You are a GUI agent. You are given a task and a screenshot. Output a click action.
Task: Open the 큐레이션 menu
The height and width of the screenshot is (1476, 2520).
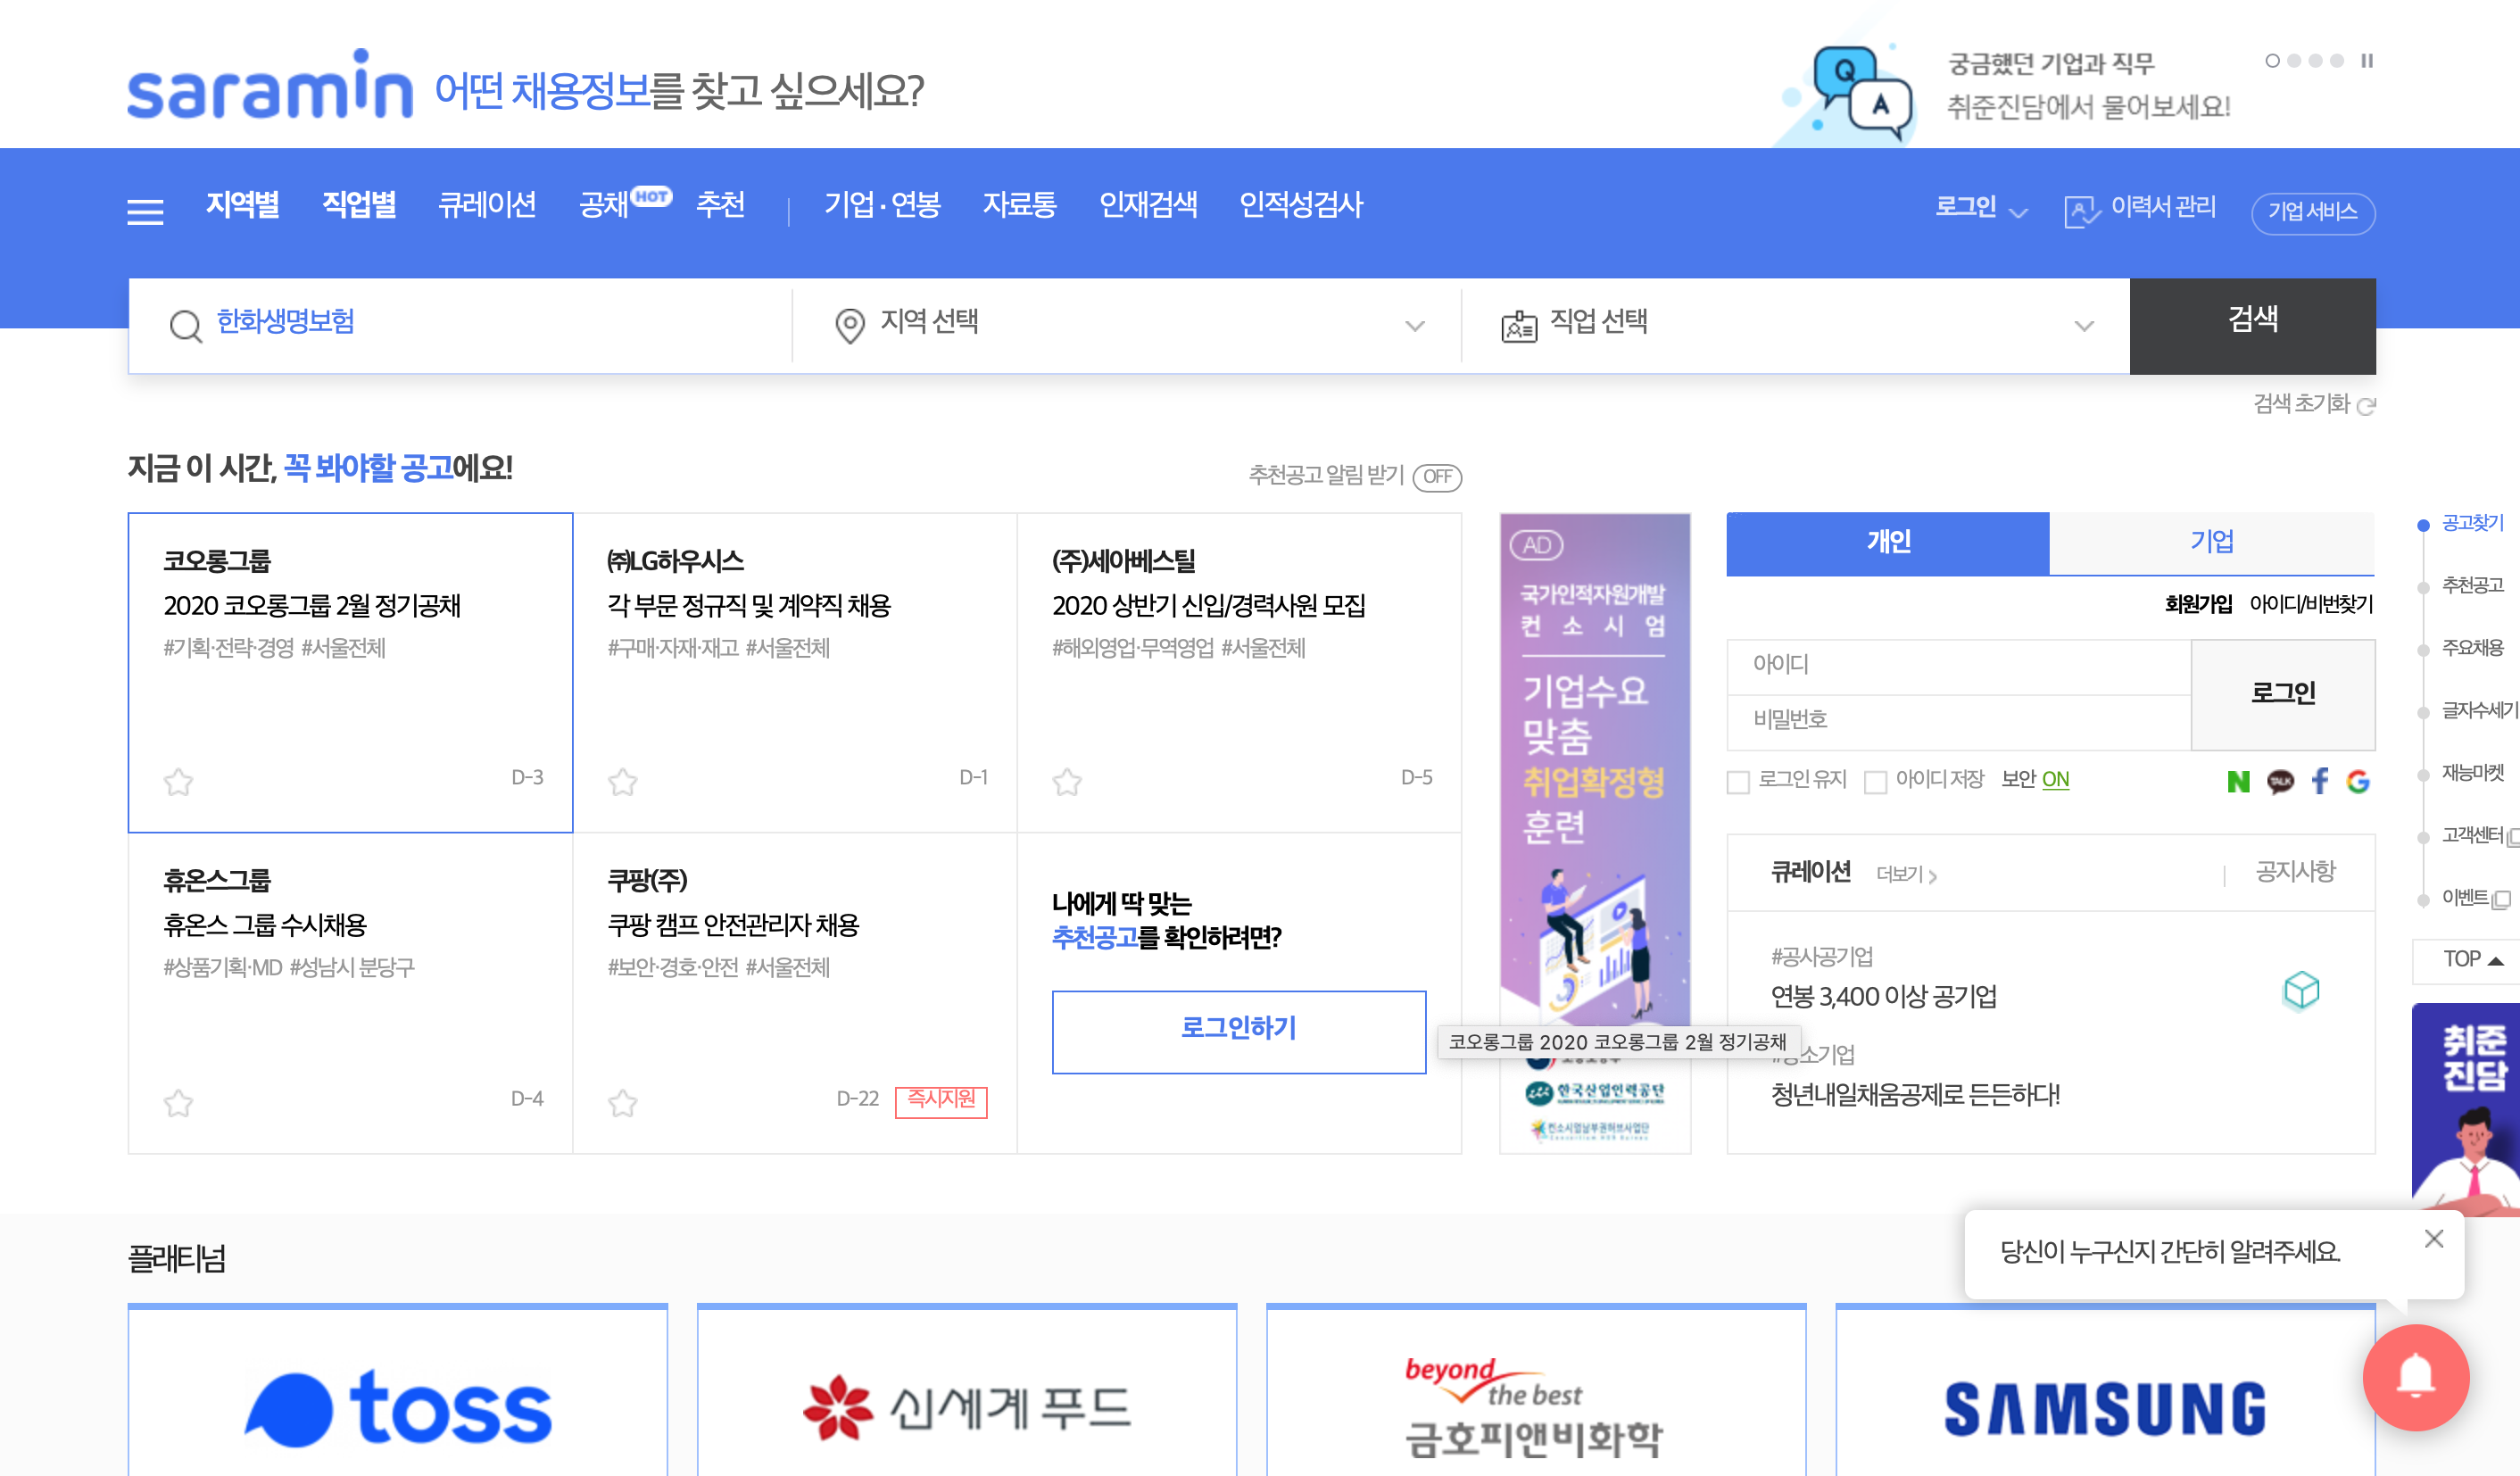(487, 205)
